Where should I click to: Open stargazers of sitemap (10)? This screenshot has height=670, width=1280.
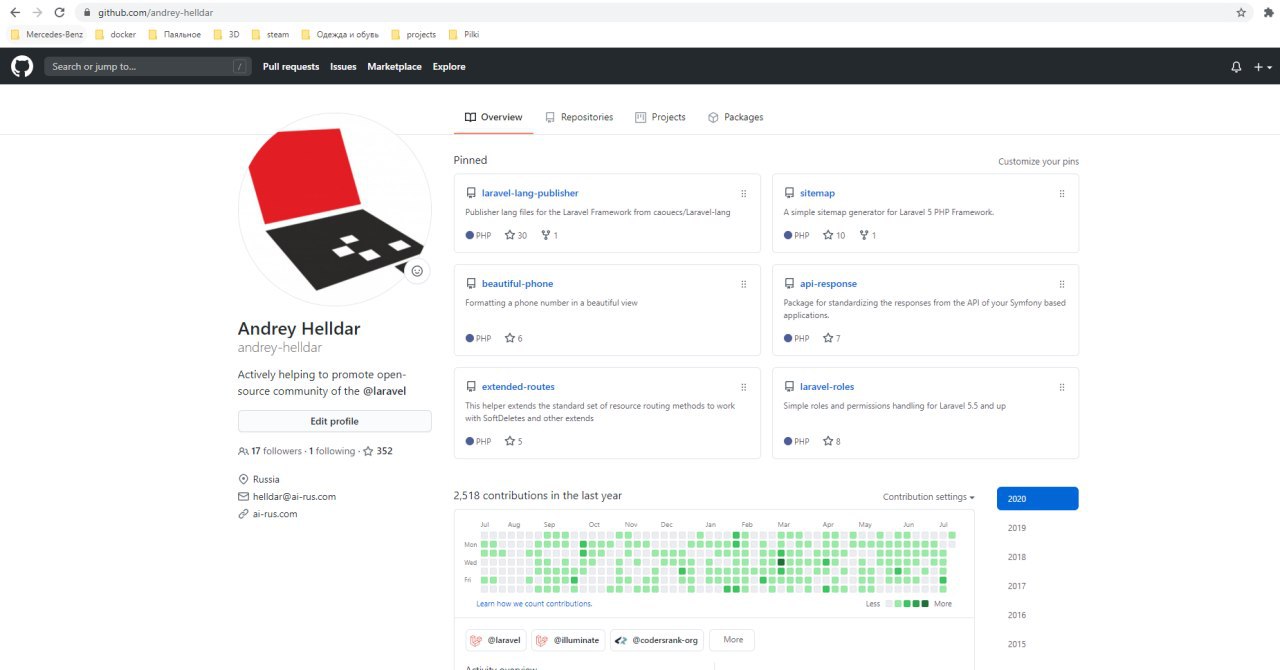[x=834, y=235]
